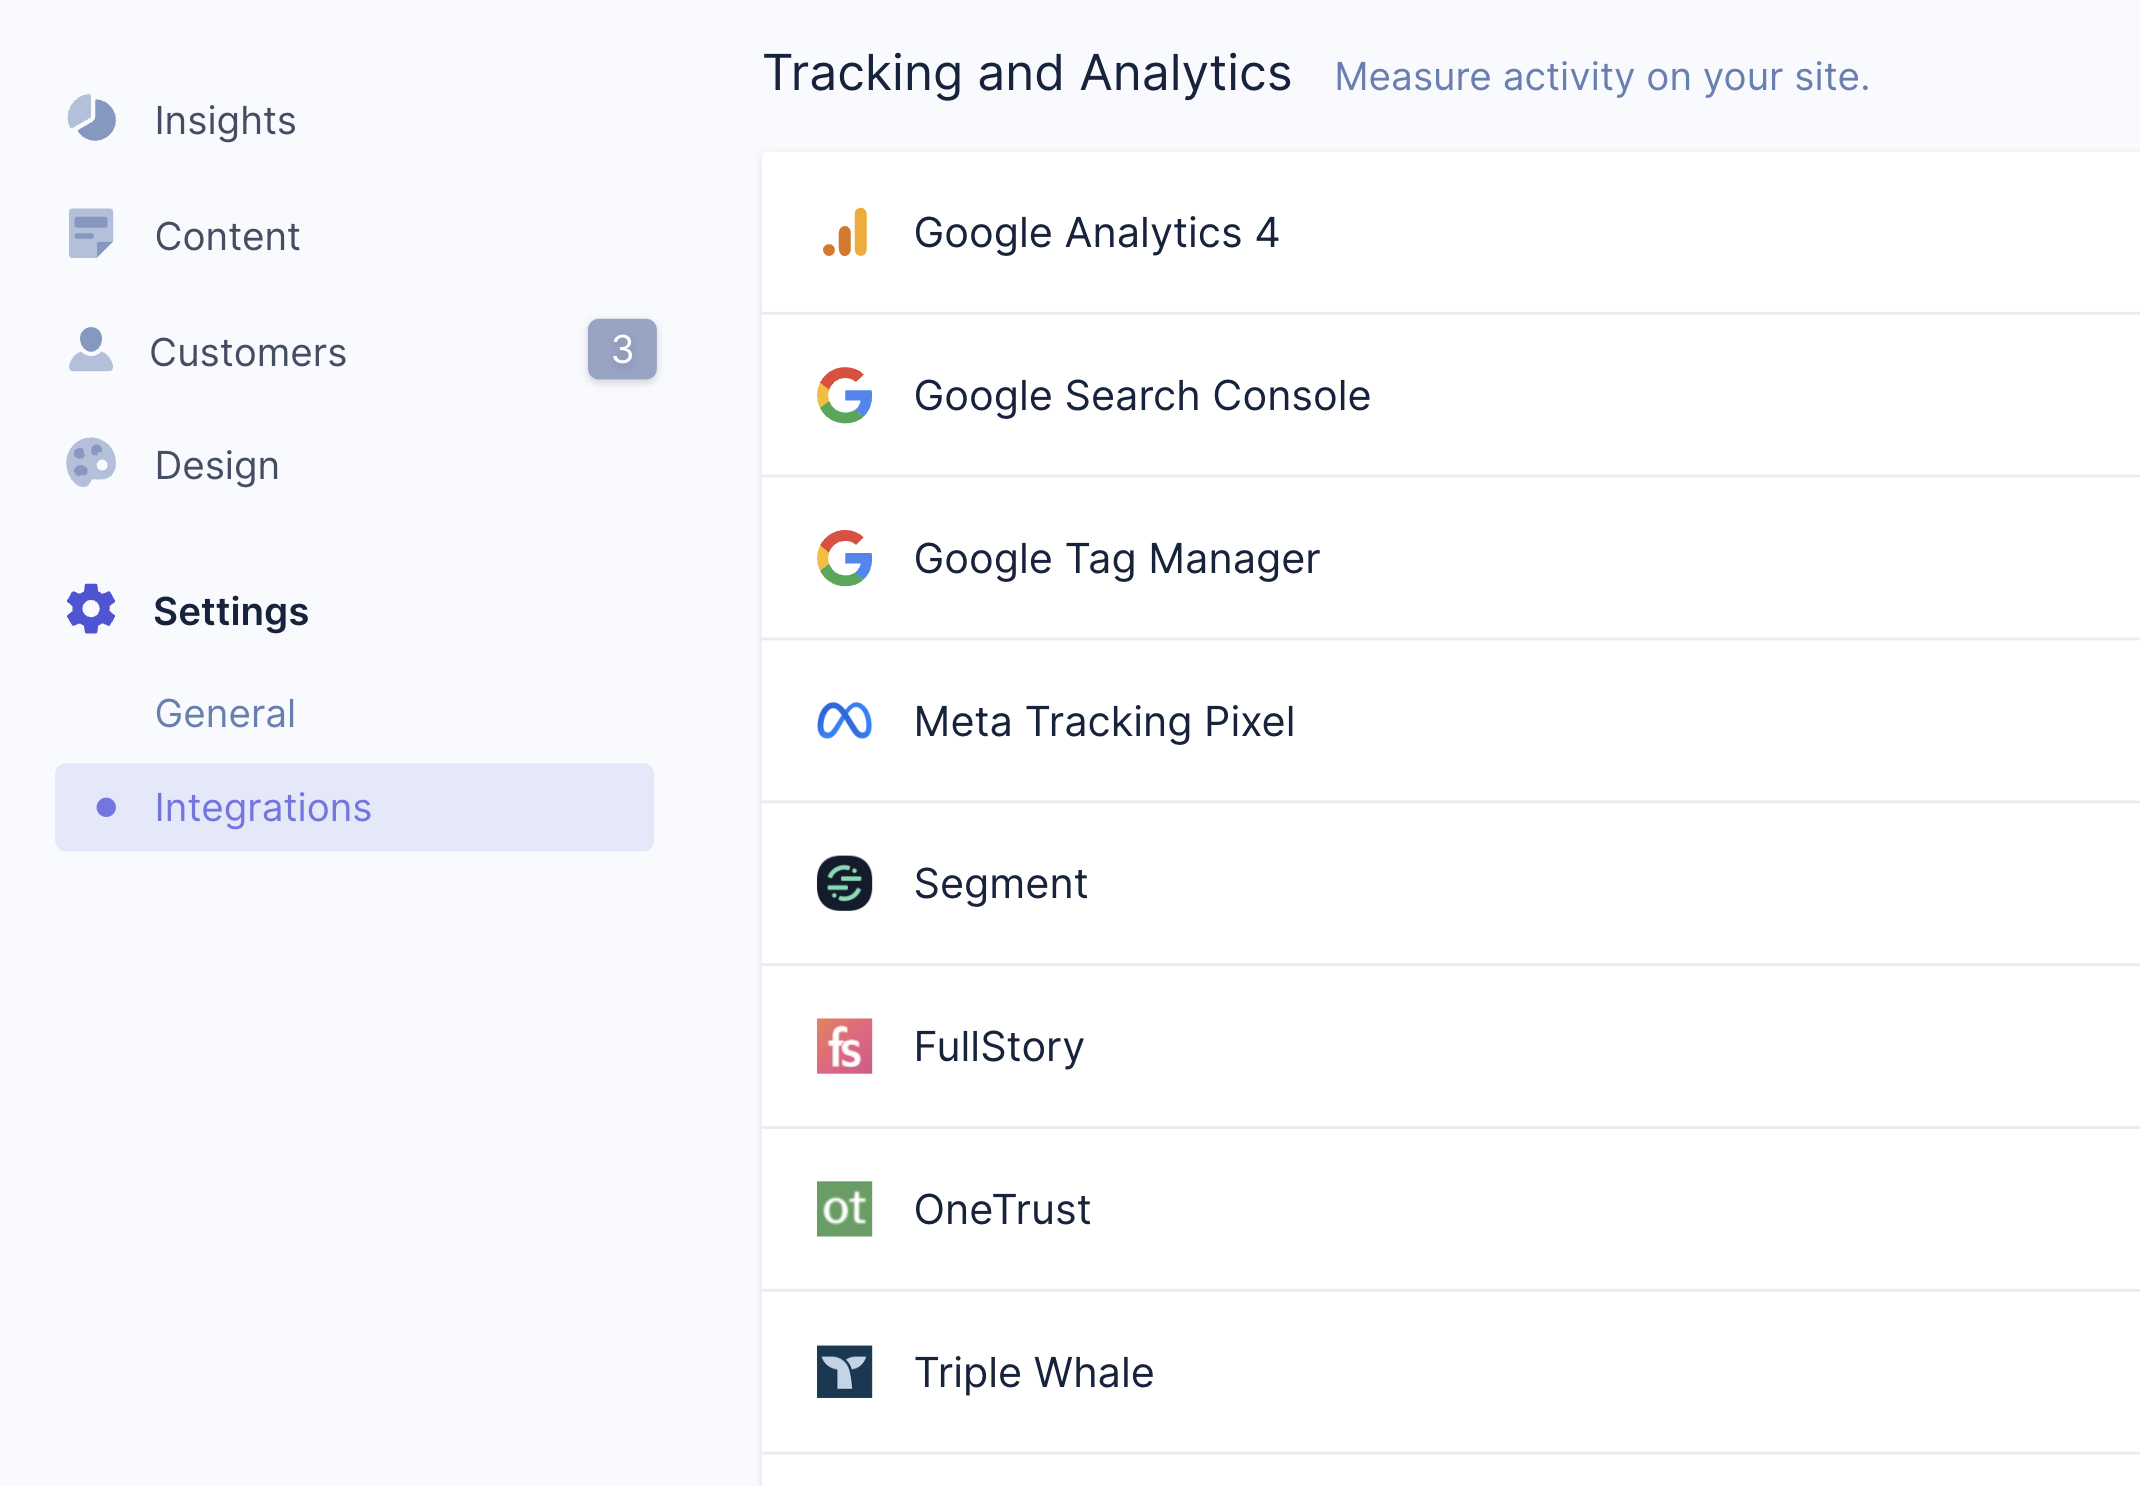Click the Meta infinity logo icon

(845, 721)
